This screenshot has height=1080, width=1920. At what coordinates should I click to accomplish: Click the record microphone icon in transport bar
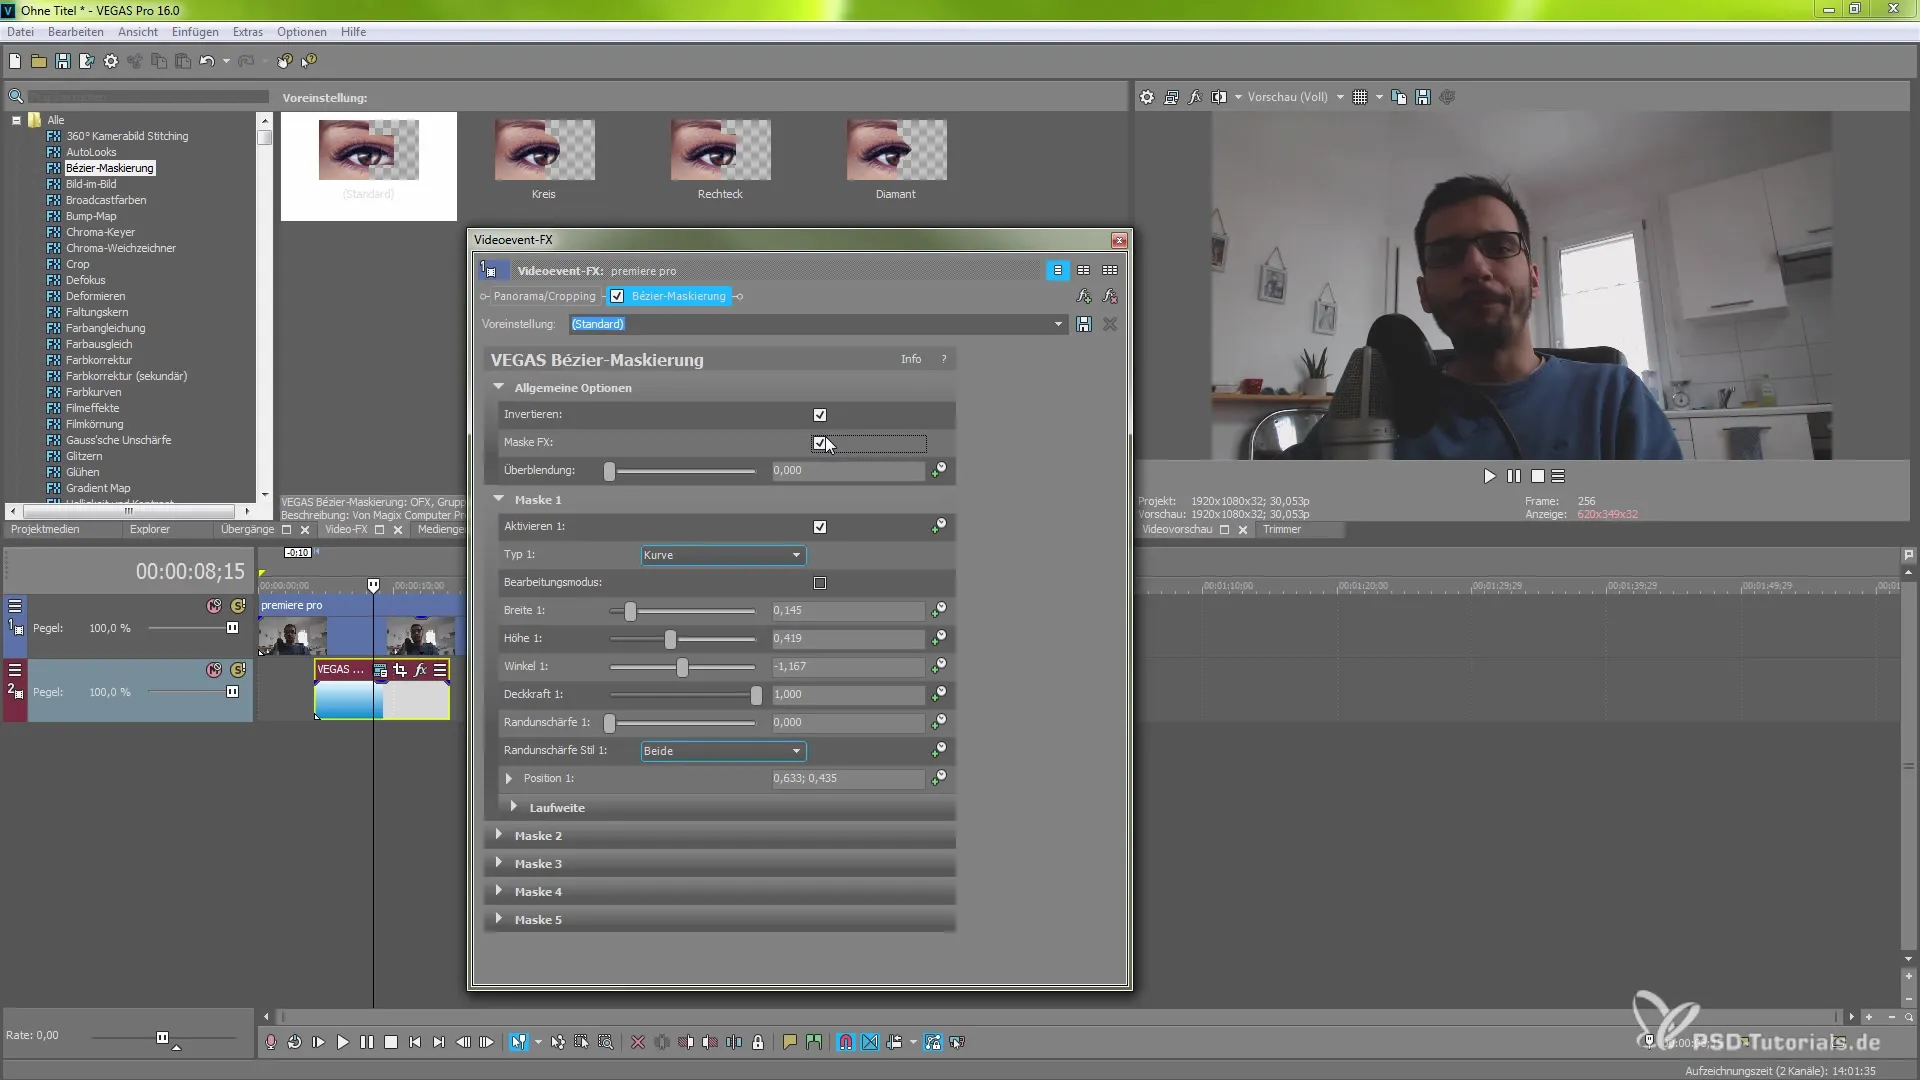(271, 1042)
